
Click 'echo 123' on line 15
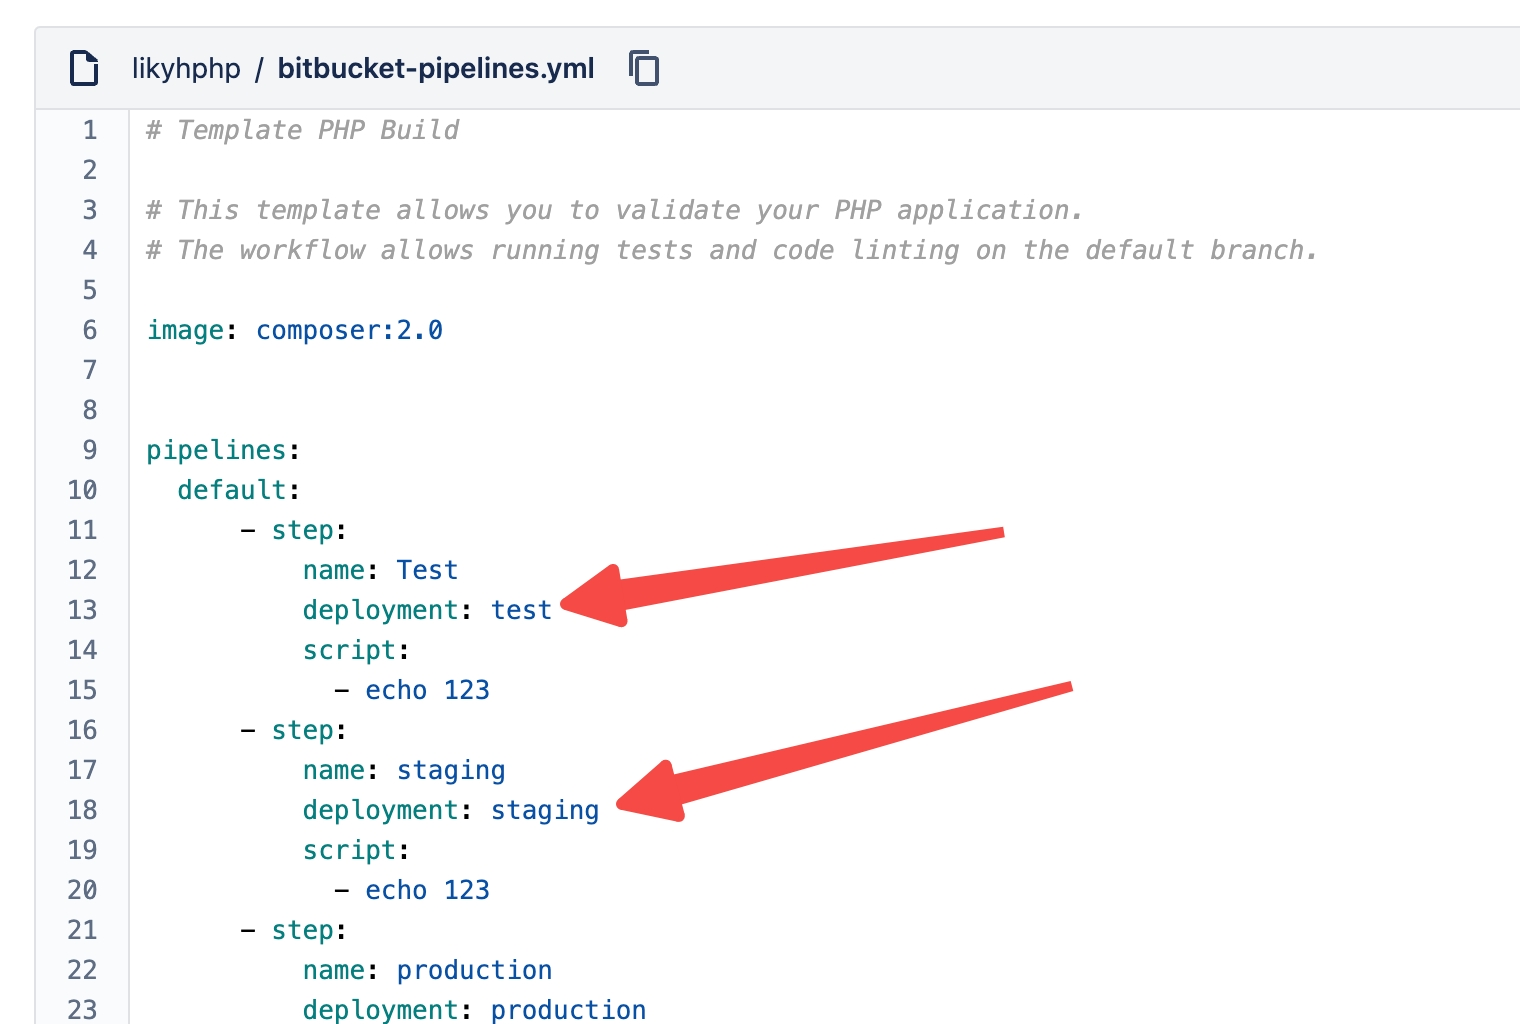click(x=427, y=690)
